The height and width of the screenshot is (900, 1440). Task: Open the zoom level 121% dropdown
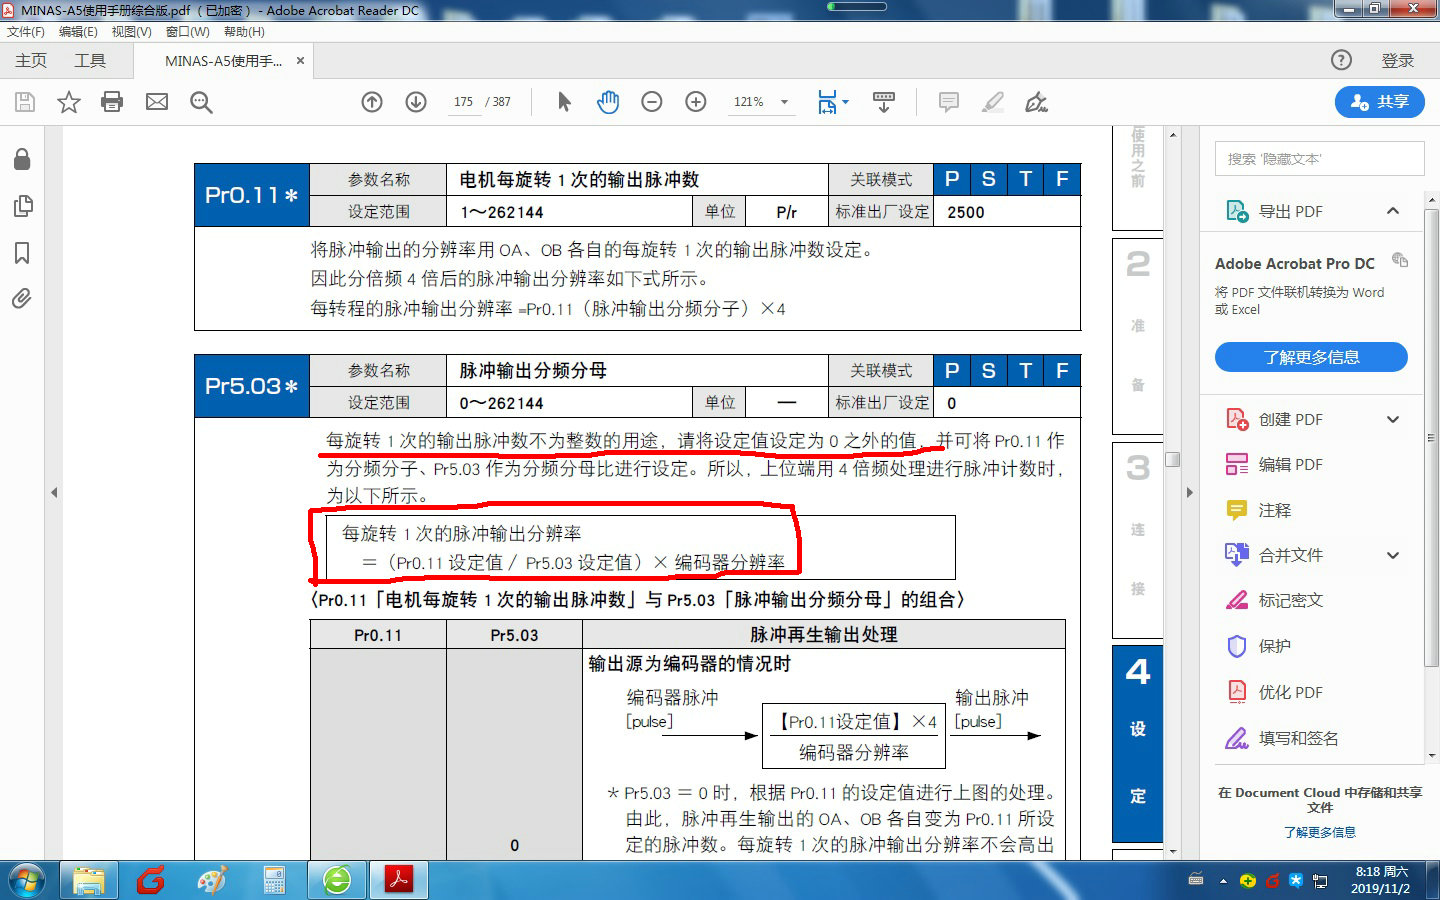click(x=784, y=102)
